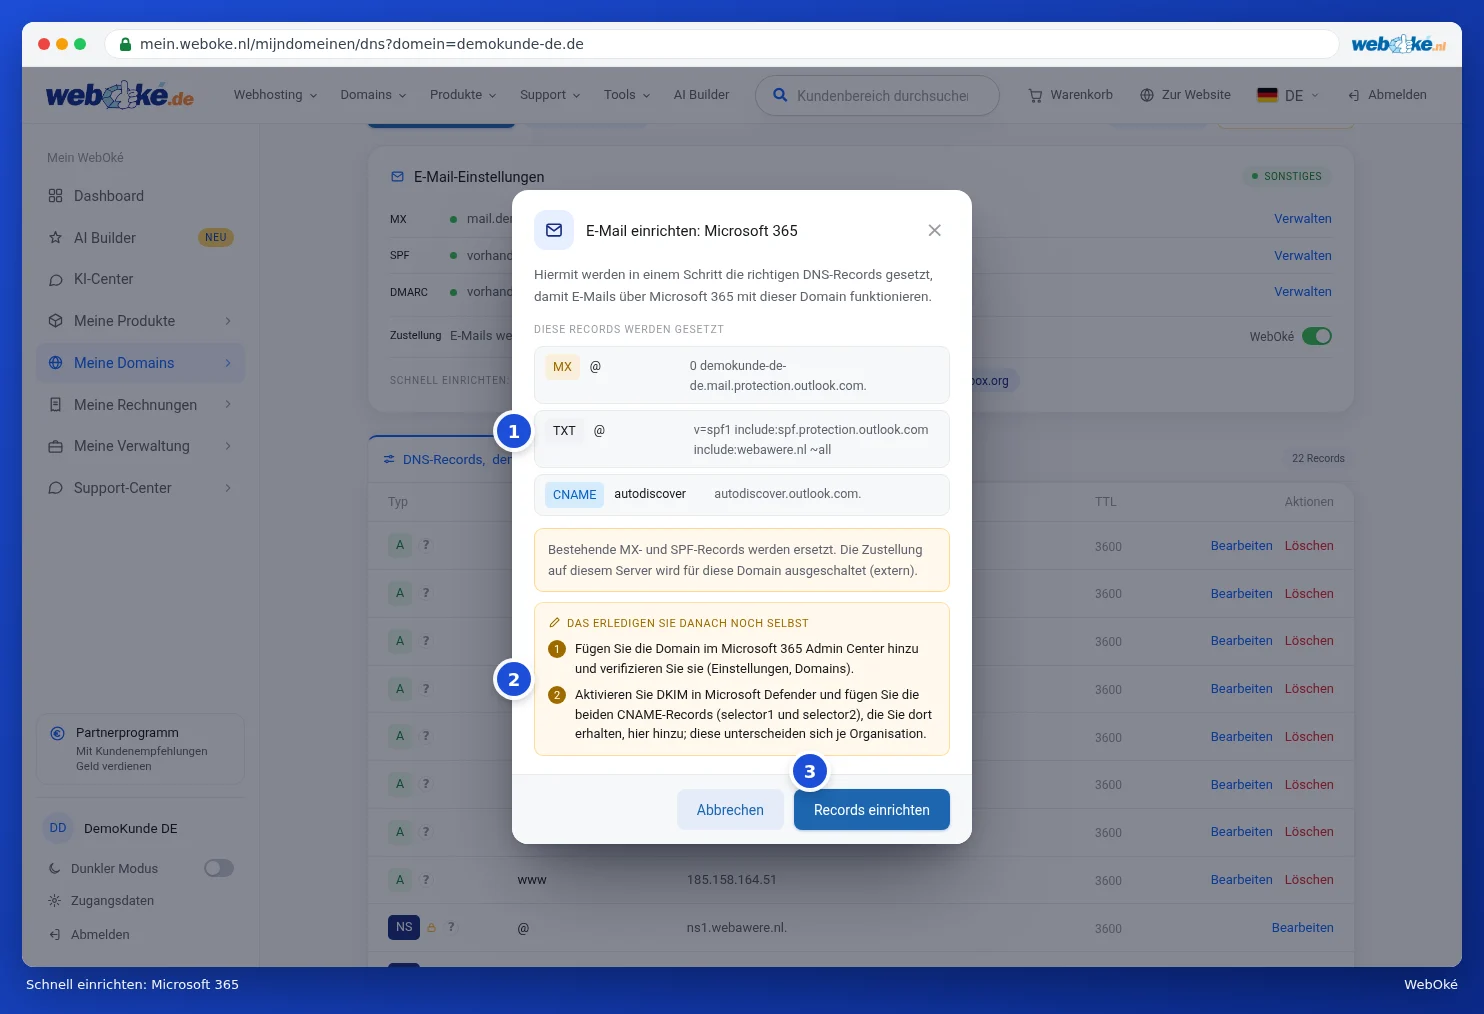This screenshot has height=1014, width=1484.
Task: Expand the Webhosting dropdown menu
Action: pyautogui.click(x=275, y=95)
